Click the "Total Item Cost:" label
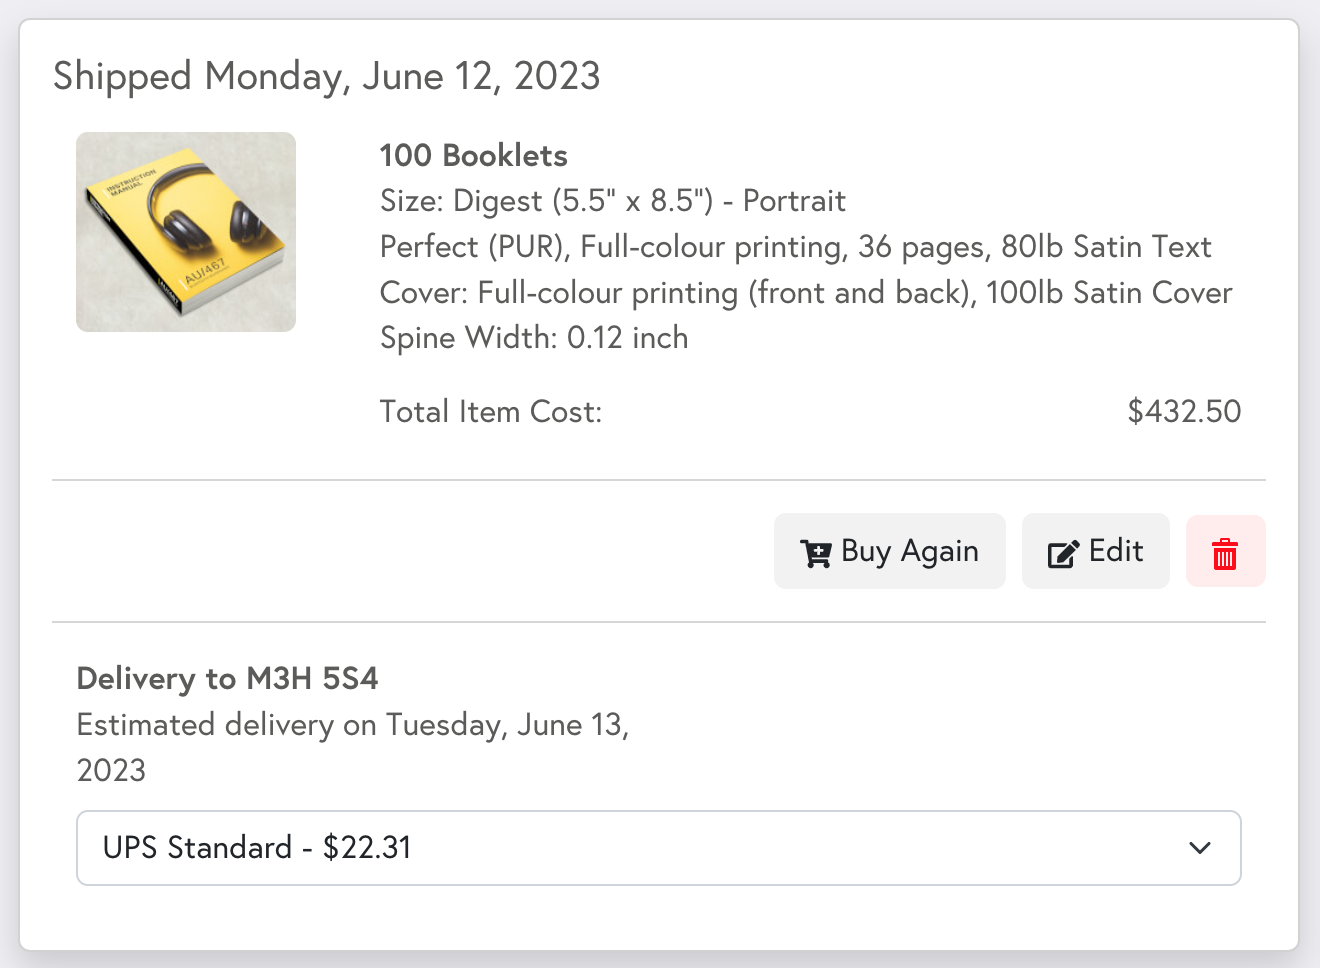This screenshot has width=1320, height=968. (490, 411)
